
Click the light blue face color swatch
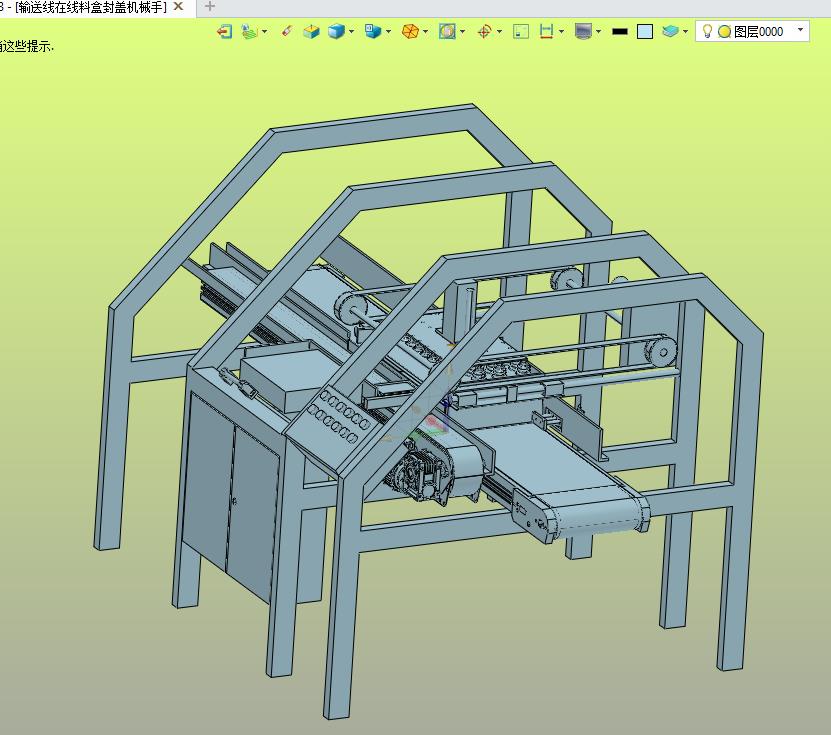coord(644,32)
